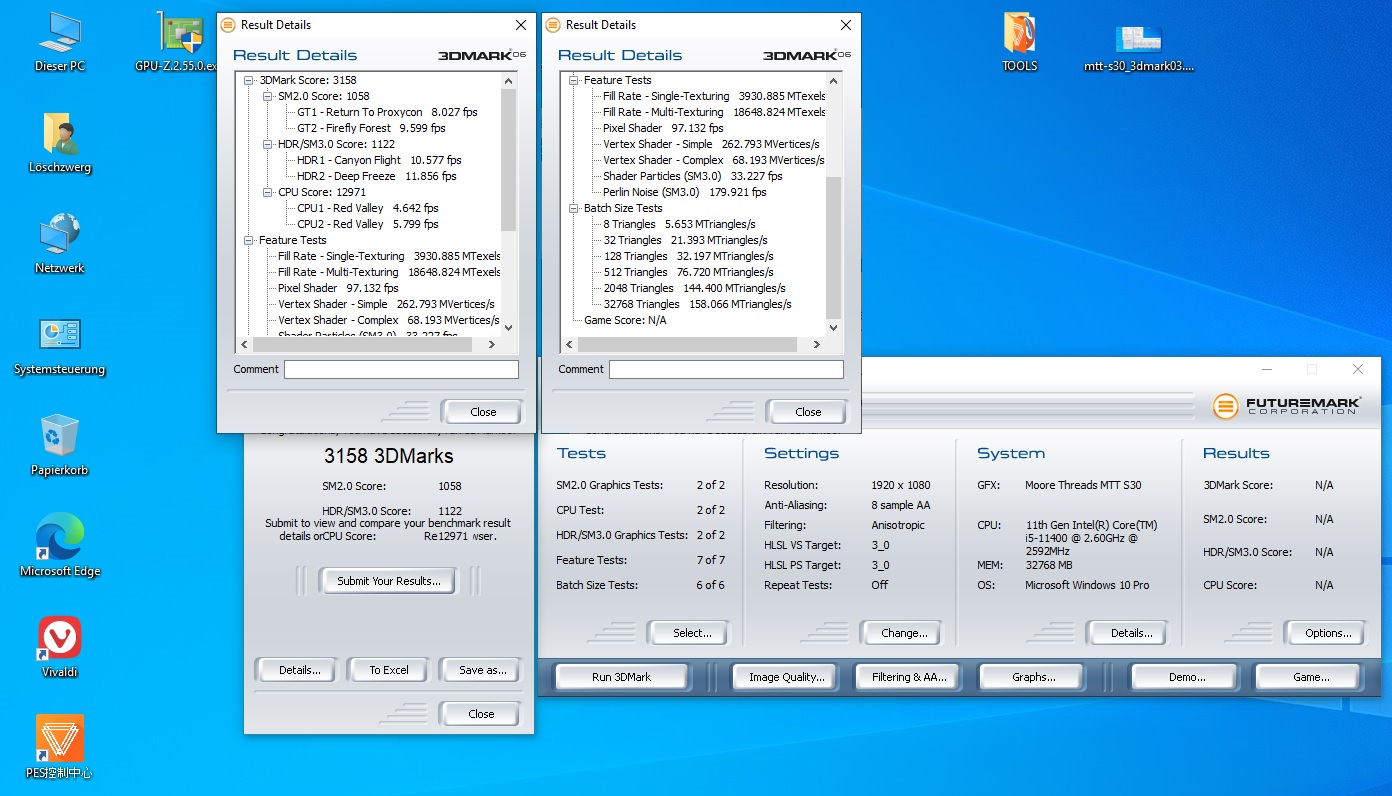This screenshot has height=796, width=1392.
Task: Select CPU2 - Red Valley row
Action: coord(367,224)
